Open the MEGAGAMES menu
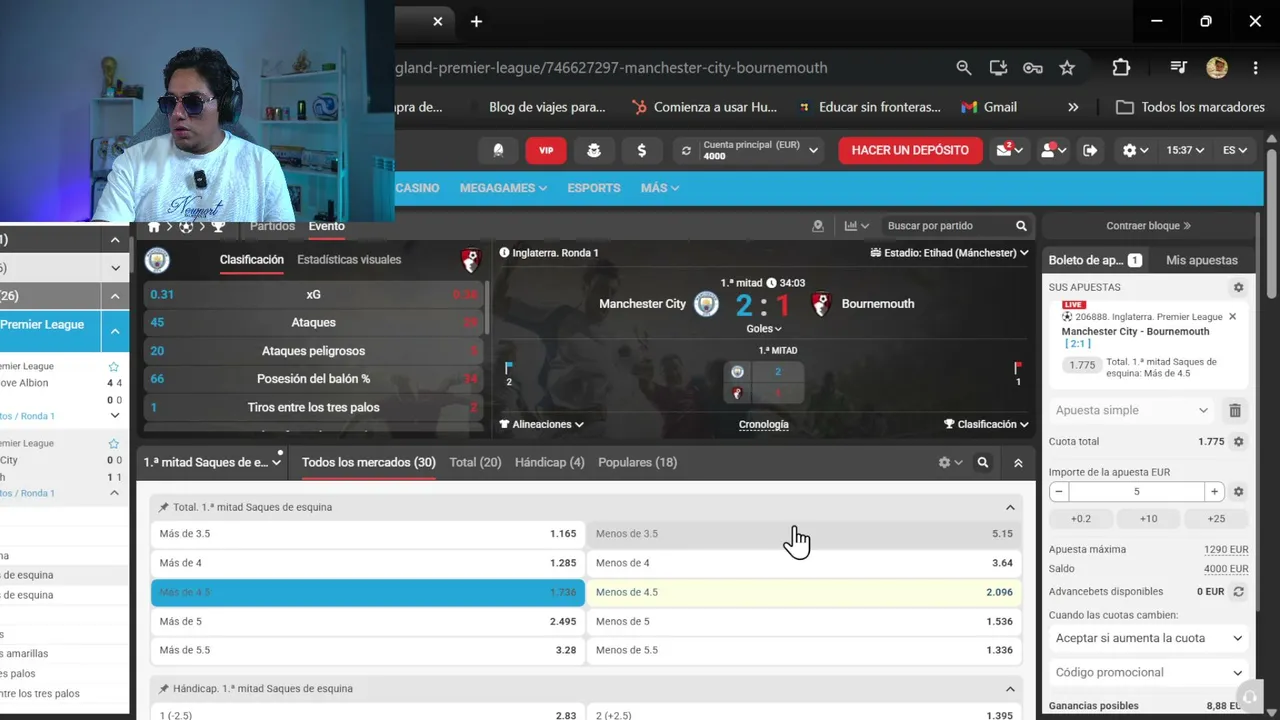Viewport: 1280px width, 720px height. [x=503, y=188]
